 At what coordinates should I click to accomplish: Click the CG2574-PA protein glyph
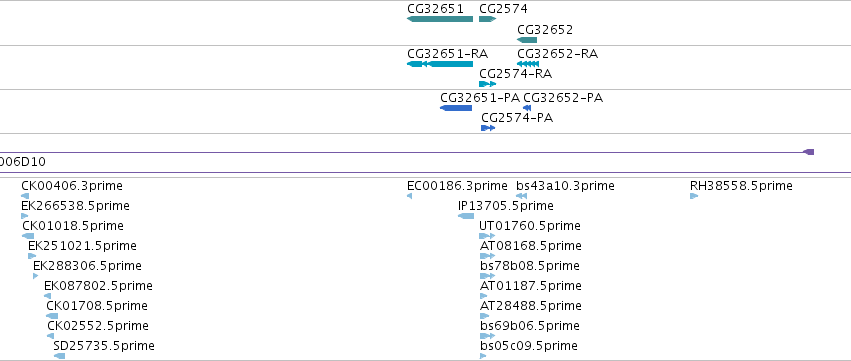[x=488, y=128]
